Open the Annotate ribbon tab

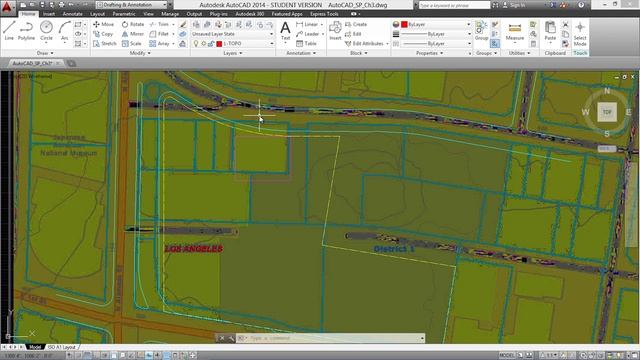click(73, 14)
